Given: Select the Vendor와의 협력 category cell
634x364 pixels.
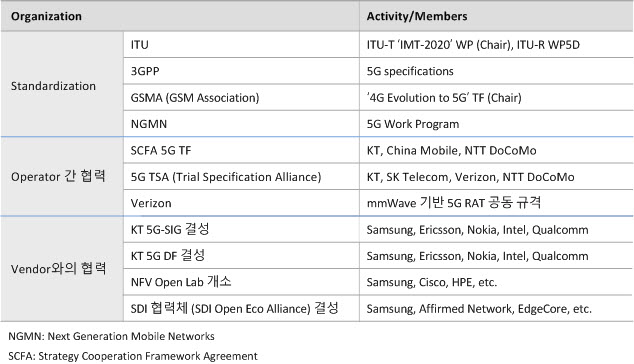Looking at the screenshot, I should (62, 269).
